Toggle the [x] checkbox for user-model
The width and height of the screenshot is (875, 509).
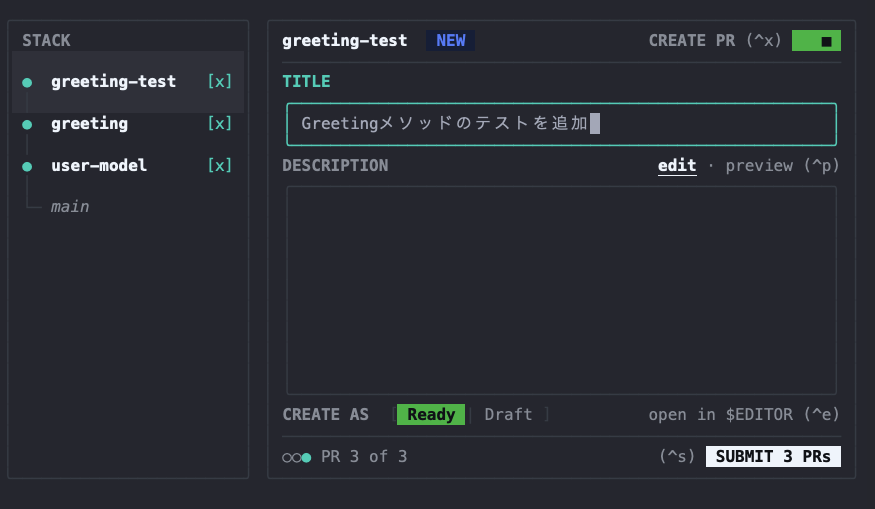point(220,165)
